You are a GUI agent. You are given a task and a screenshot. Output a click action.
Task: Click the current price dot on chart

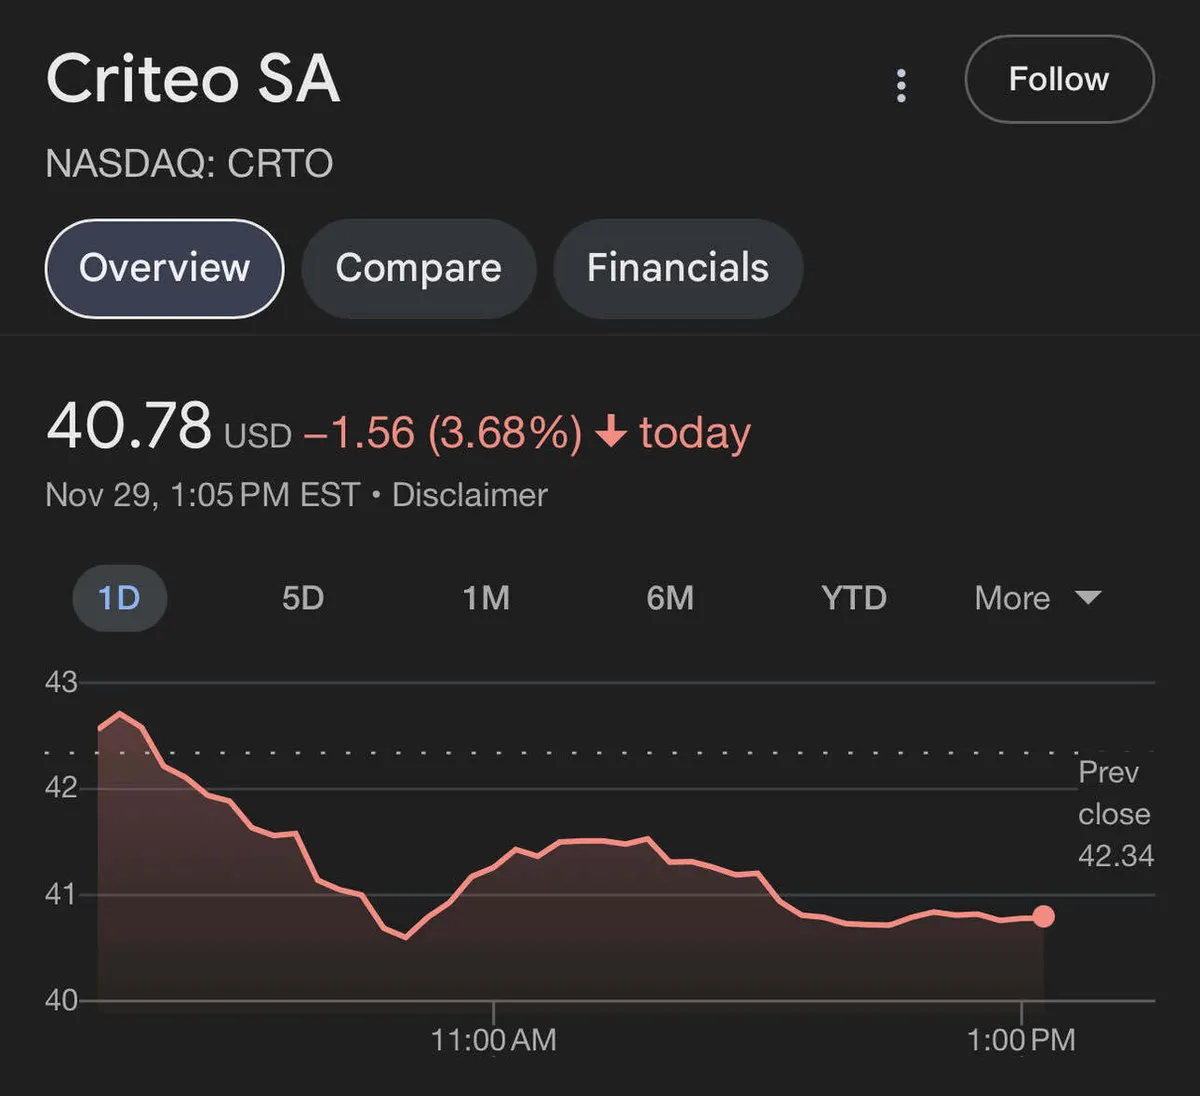[1043, 916]
